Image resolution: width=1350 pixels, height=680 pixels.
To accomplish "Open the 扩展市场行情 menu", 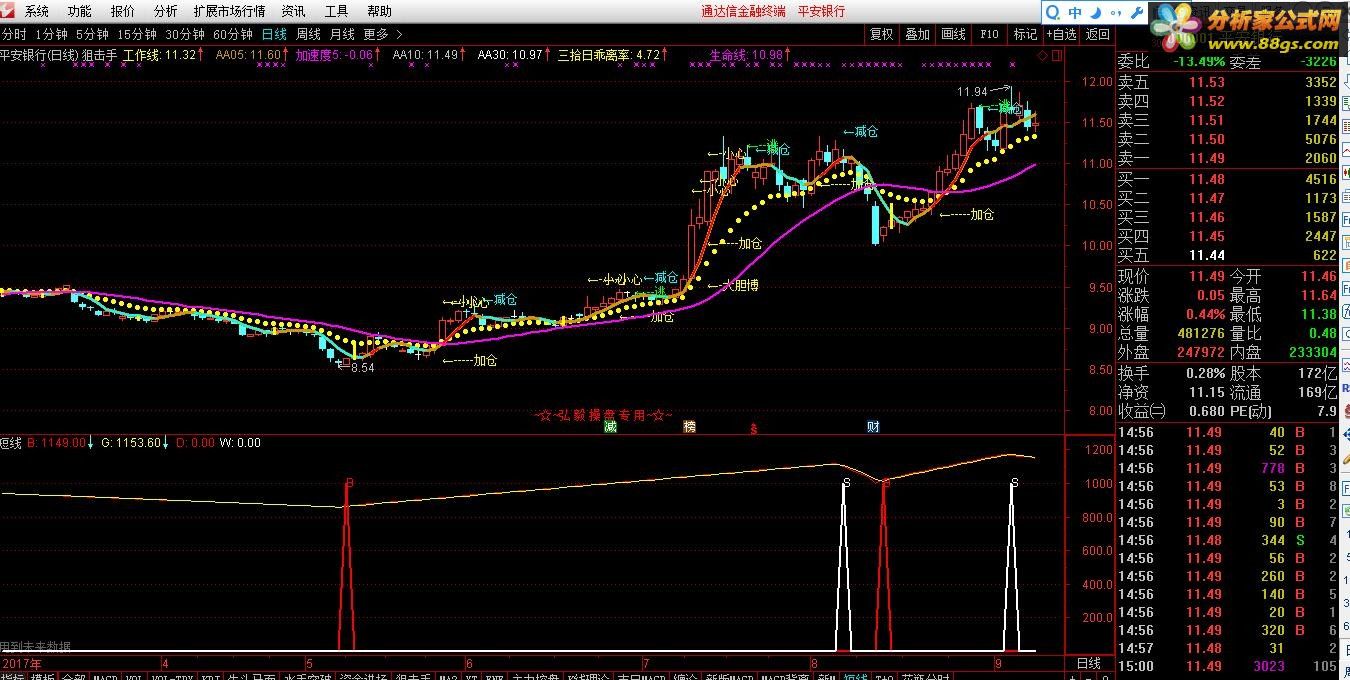I will [x=229, y=11].
